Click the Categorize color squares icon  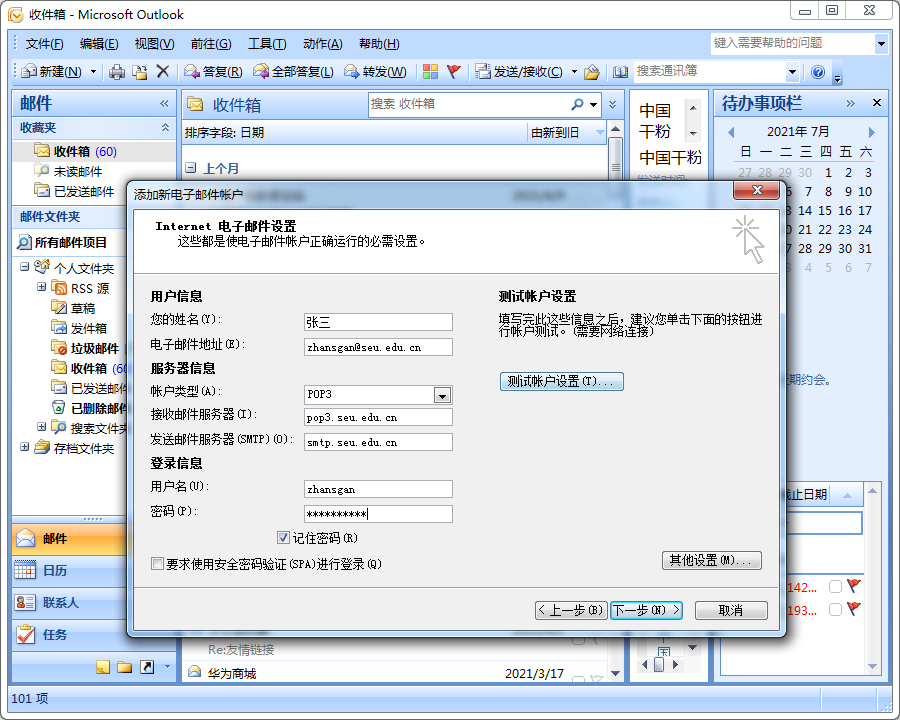pyautogui.click(x=430, y=72)
